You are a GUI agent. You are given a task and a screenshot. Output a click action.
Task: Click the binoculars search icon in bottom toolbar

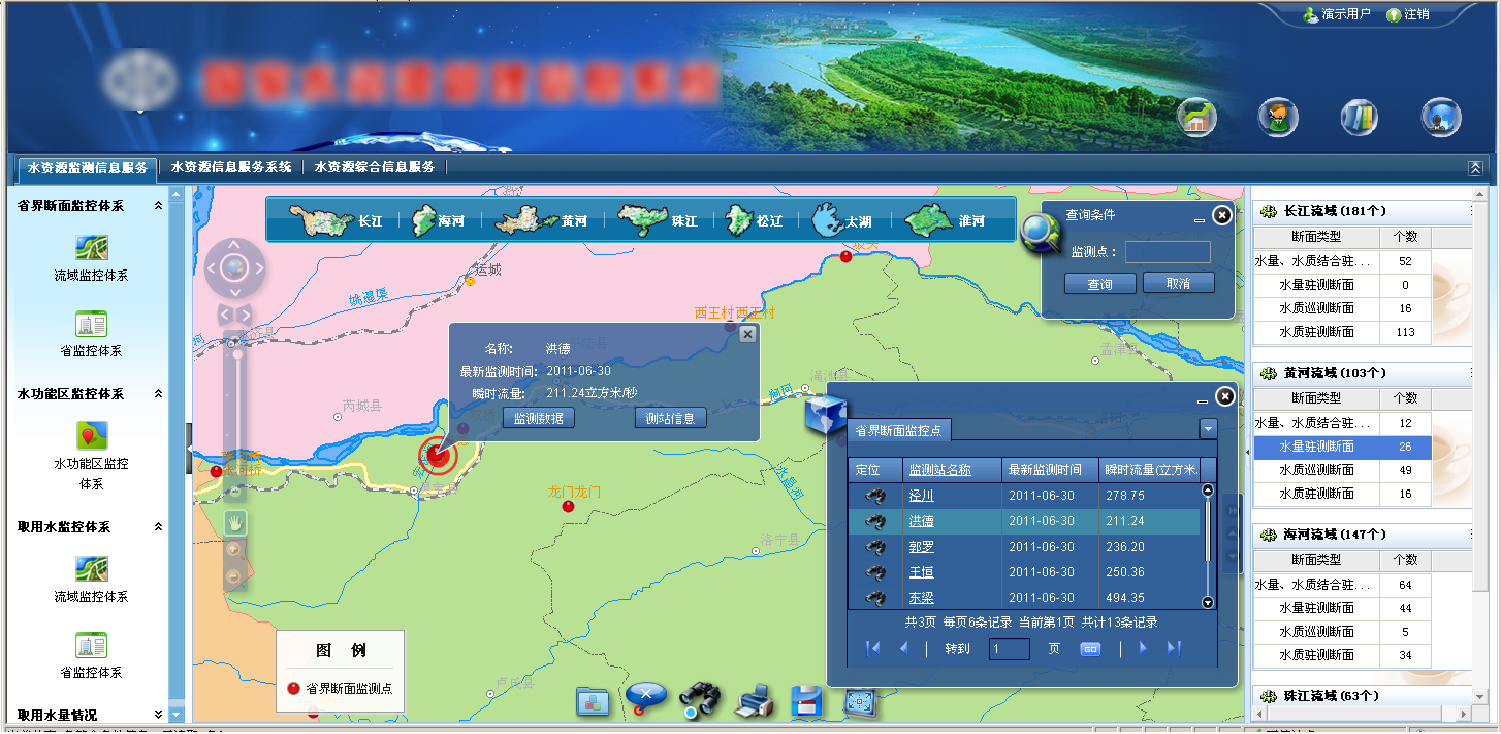coord(699,700)
